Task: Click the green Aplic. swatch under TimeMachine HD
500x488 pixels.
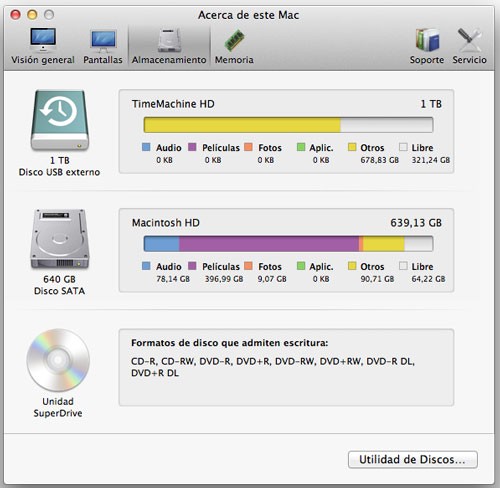Action: coord(301,147)
